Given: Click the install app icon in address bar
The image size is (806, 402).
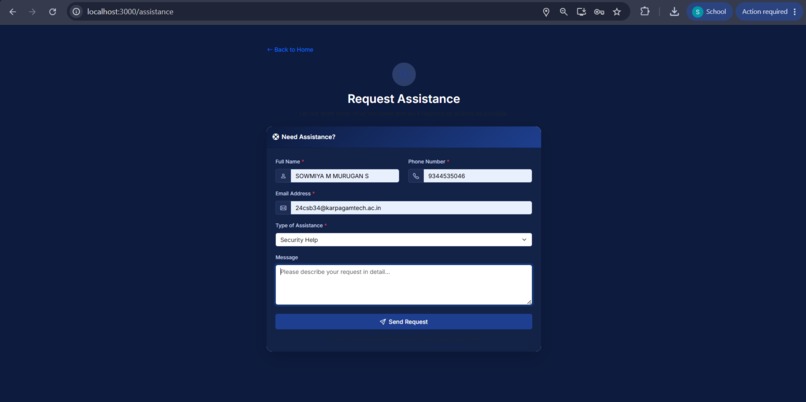Looking at the screenshot, I should [x=581, y=12].
